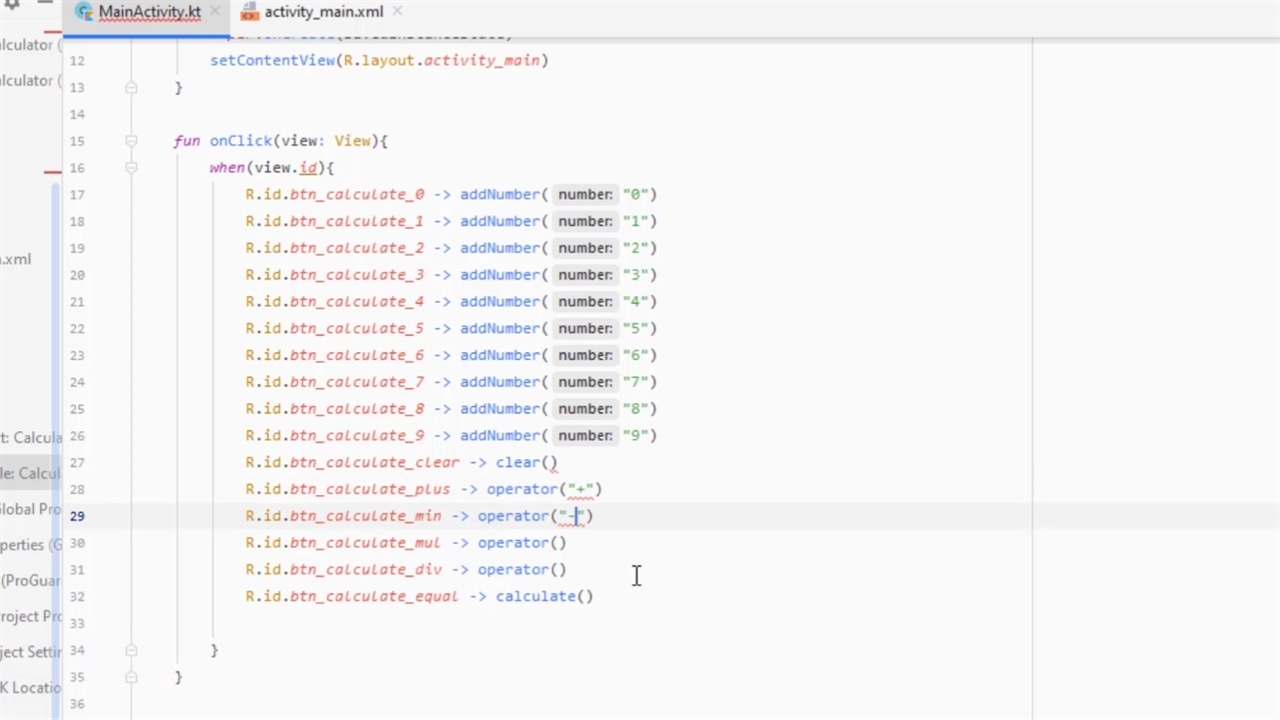Click the fold end marker at line 35
The width and height of the screenshot is (1280, 720).
131,677
